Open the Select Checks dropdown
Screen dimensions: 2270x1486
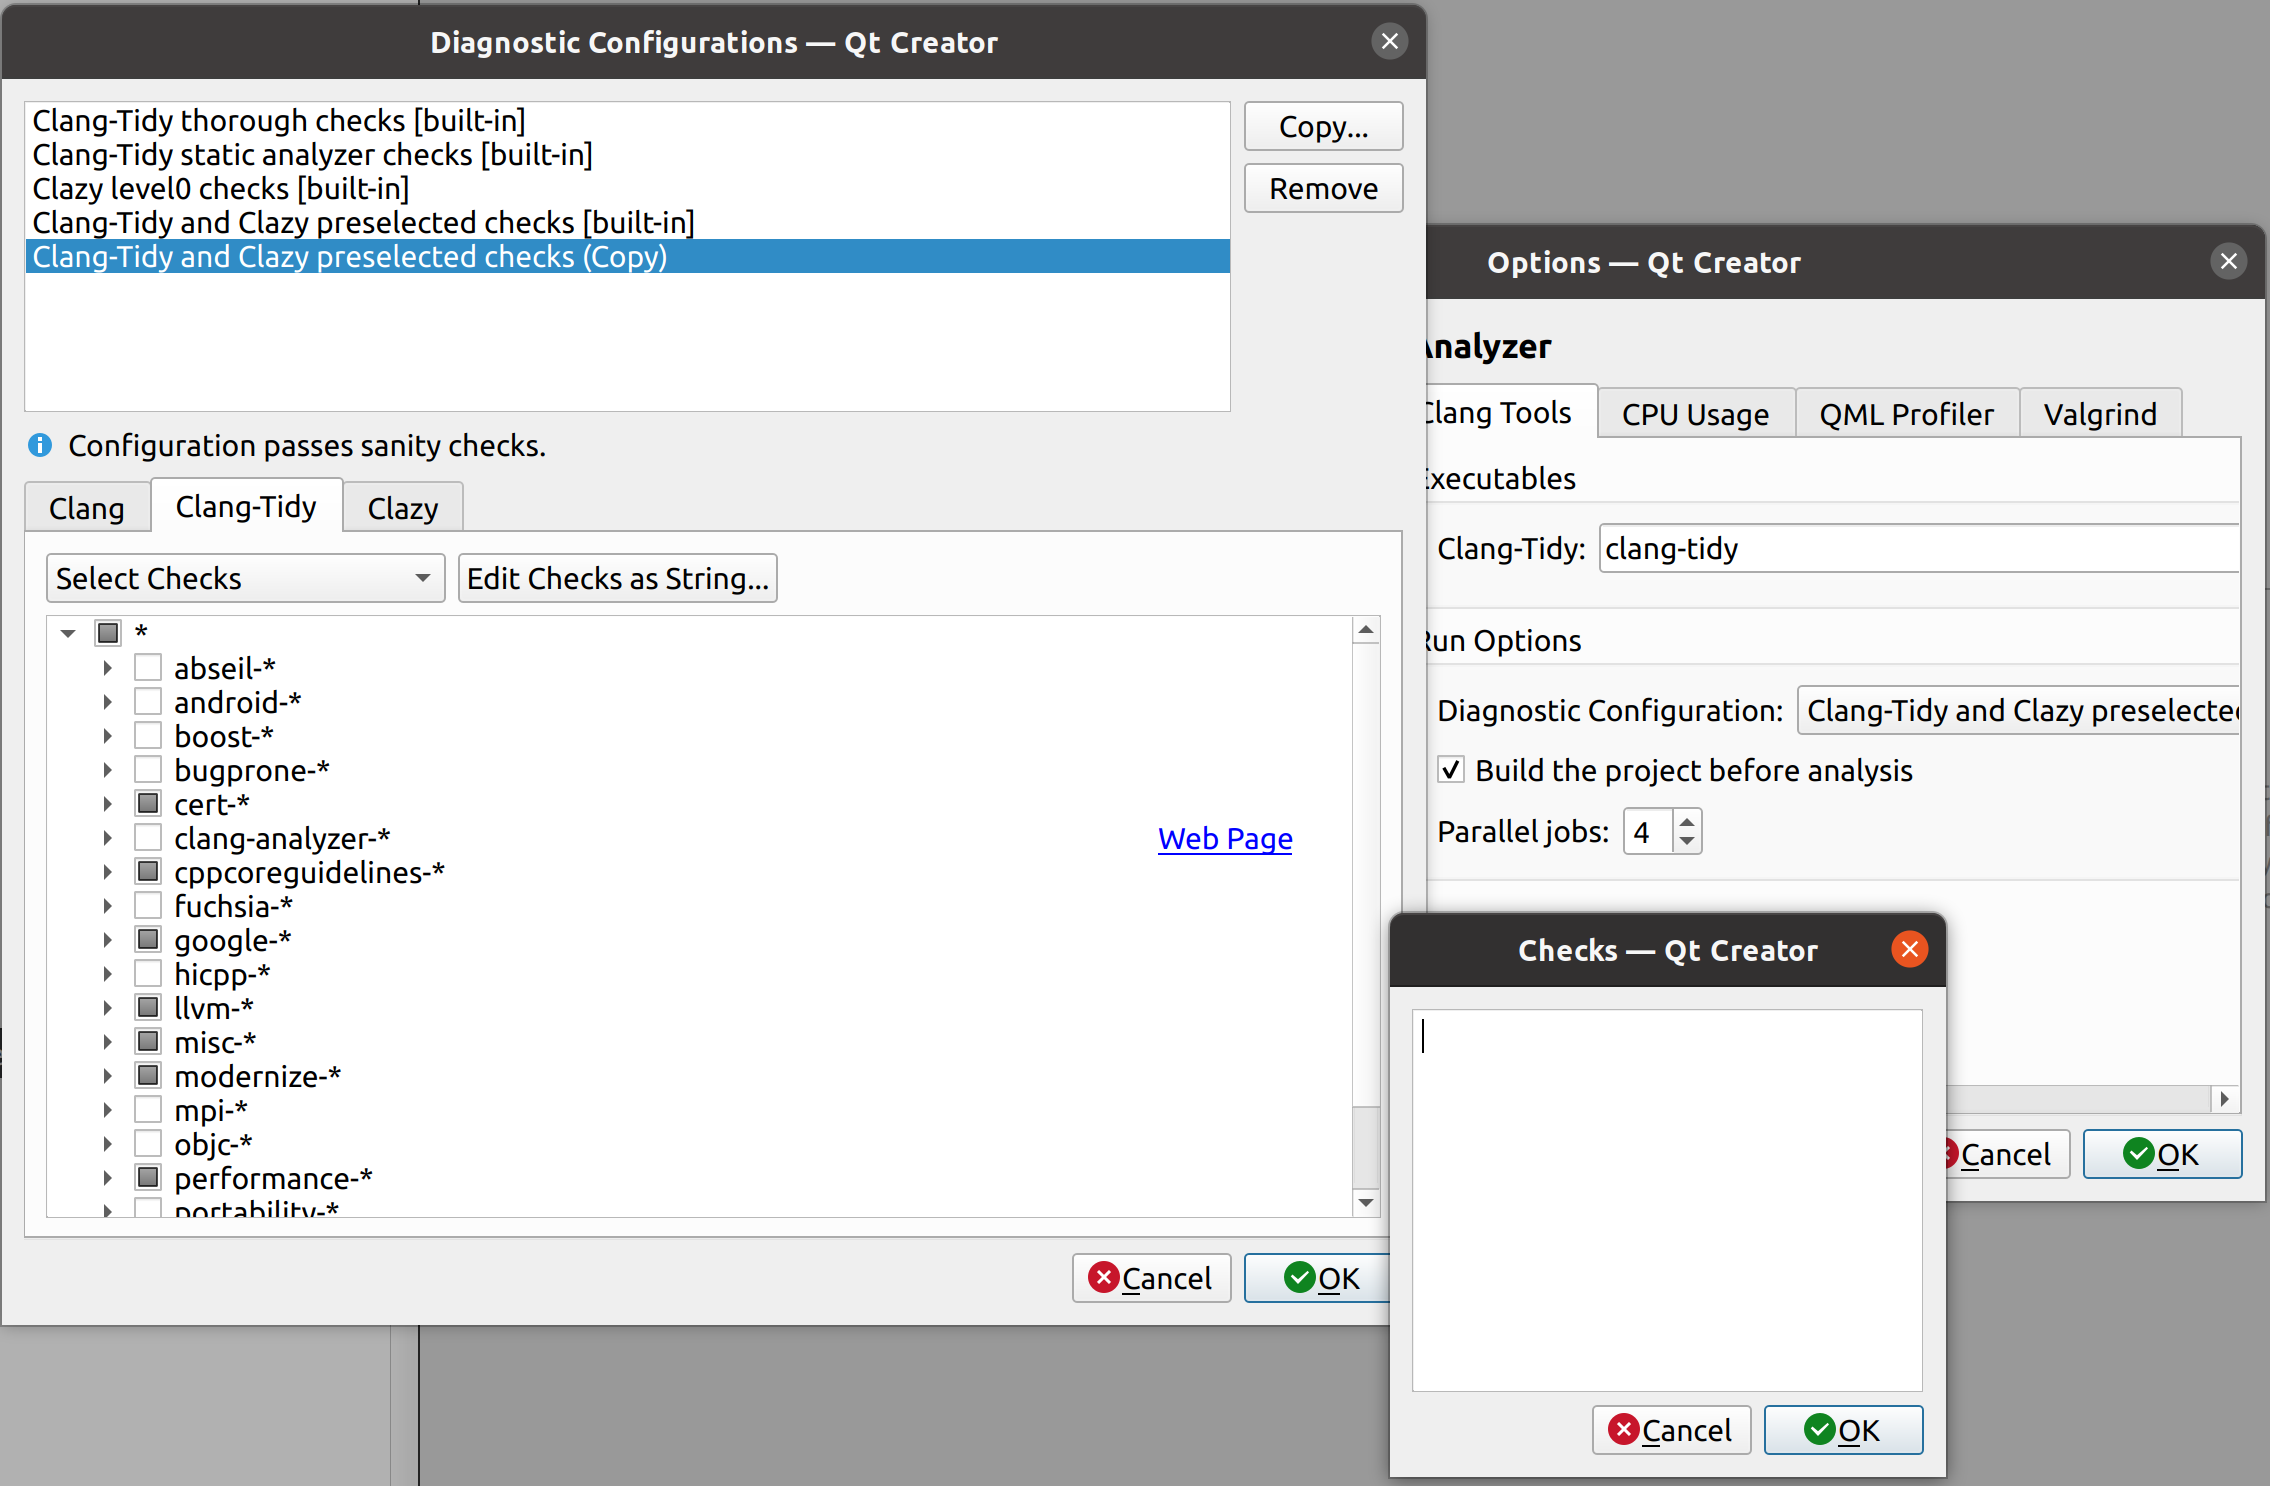[x=240, y=579]
